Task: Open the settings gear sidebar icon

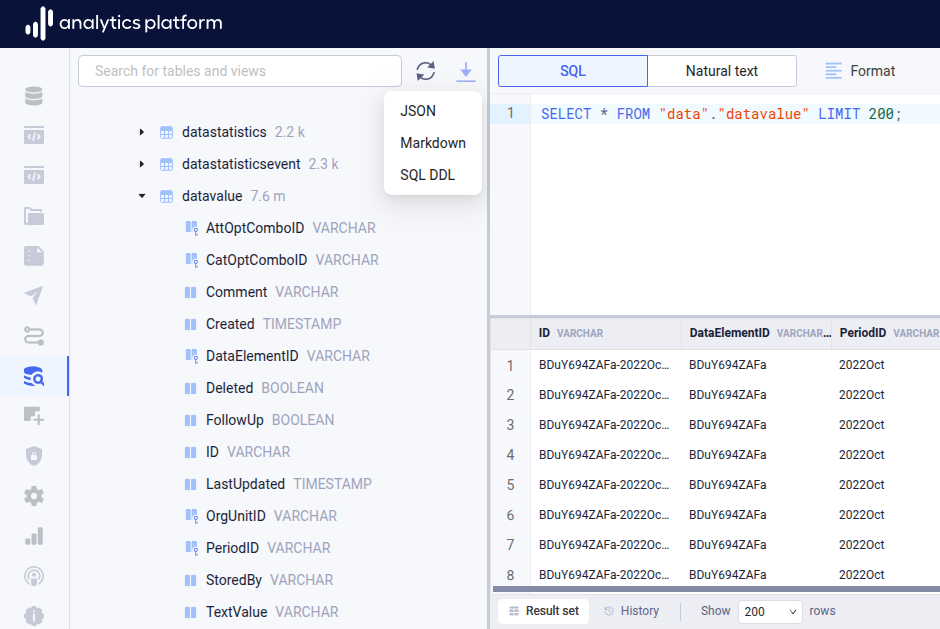Action: (34, 496)
